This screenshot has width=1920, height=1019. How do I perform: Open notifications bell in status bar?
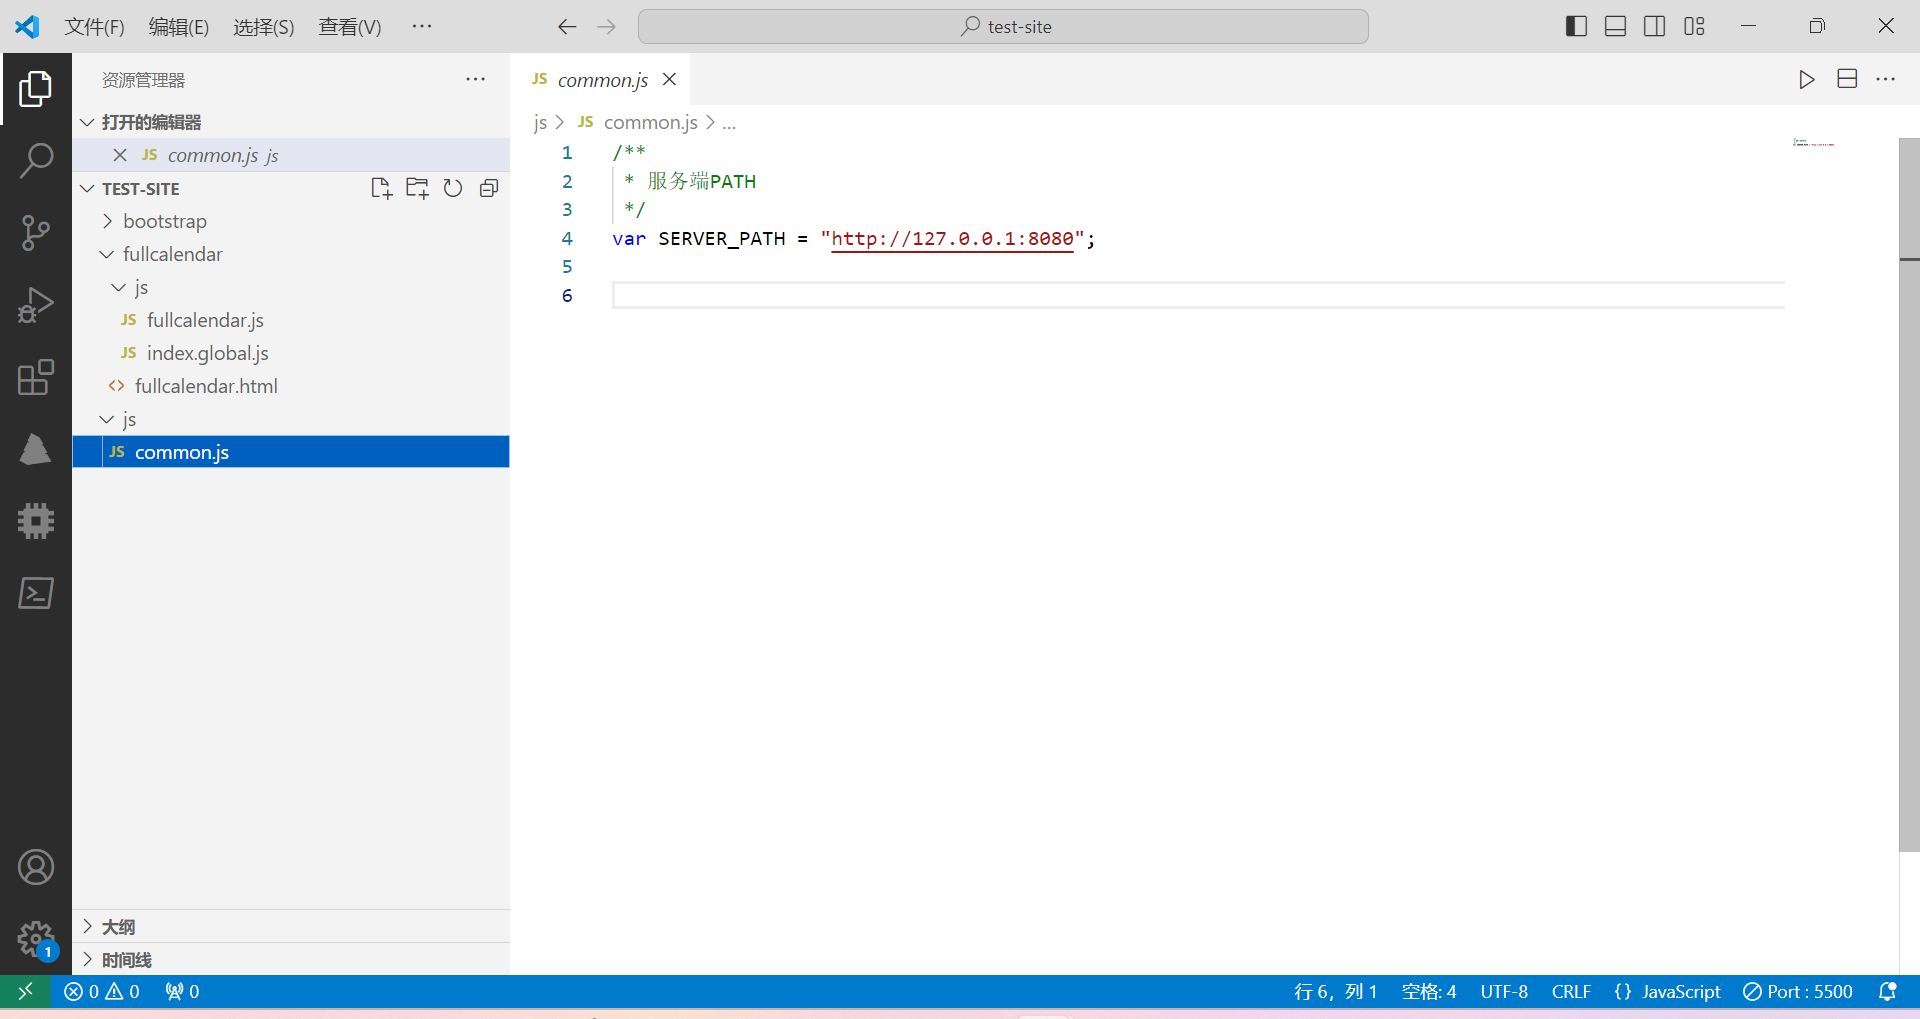(1888, 991)
